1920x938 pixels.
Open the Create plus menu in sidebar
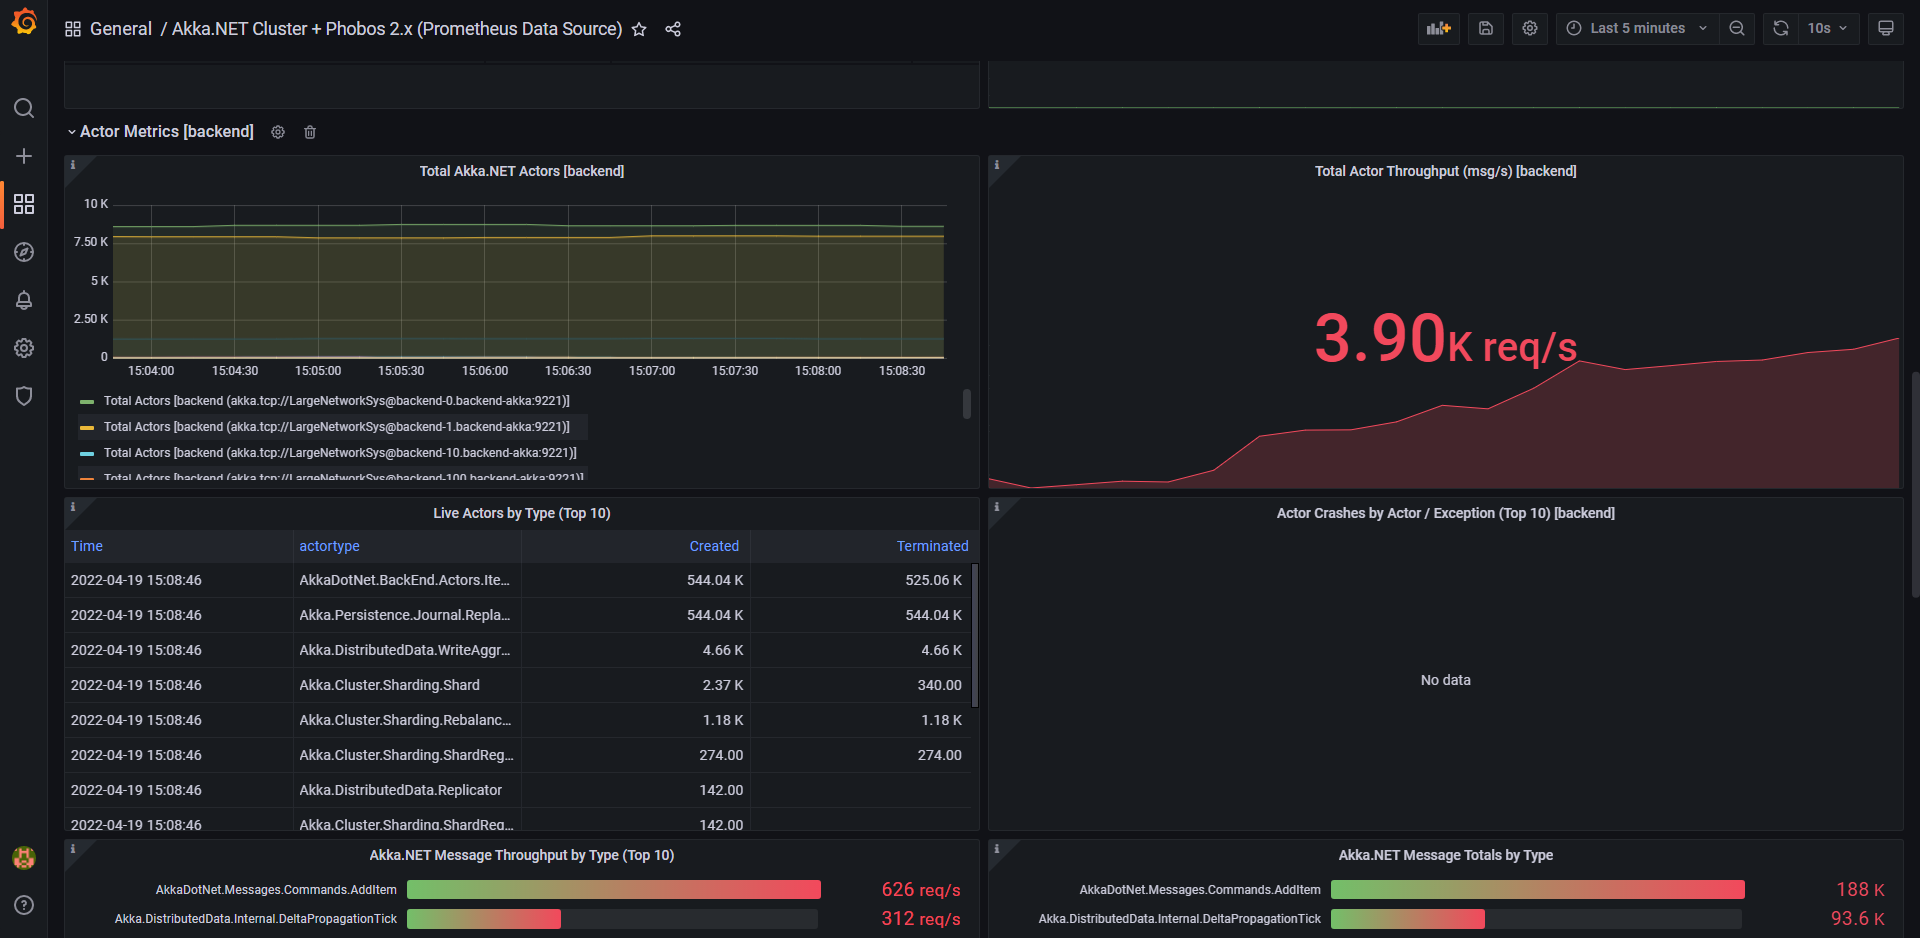pyautogui.click(x=24, y=156)
